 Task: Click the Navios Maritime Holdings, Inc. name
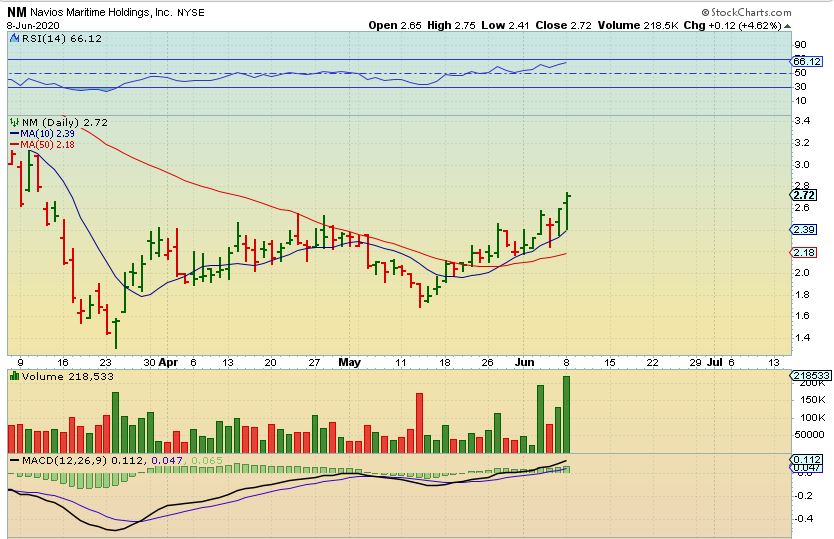pos(102,12)
